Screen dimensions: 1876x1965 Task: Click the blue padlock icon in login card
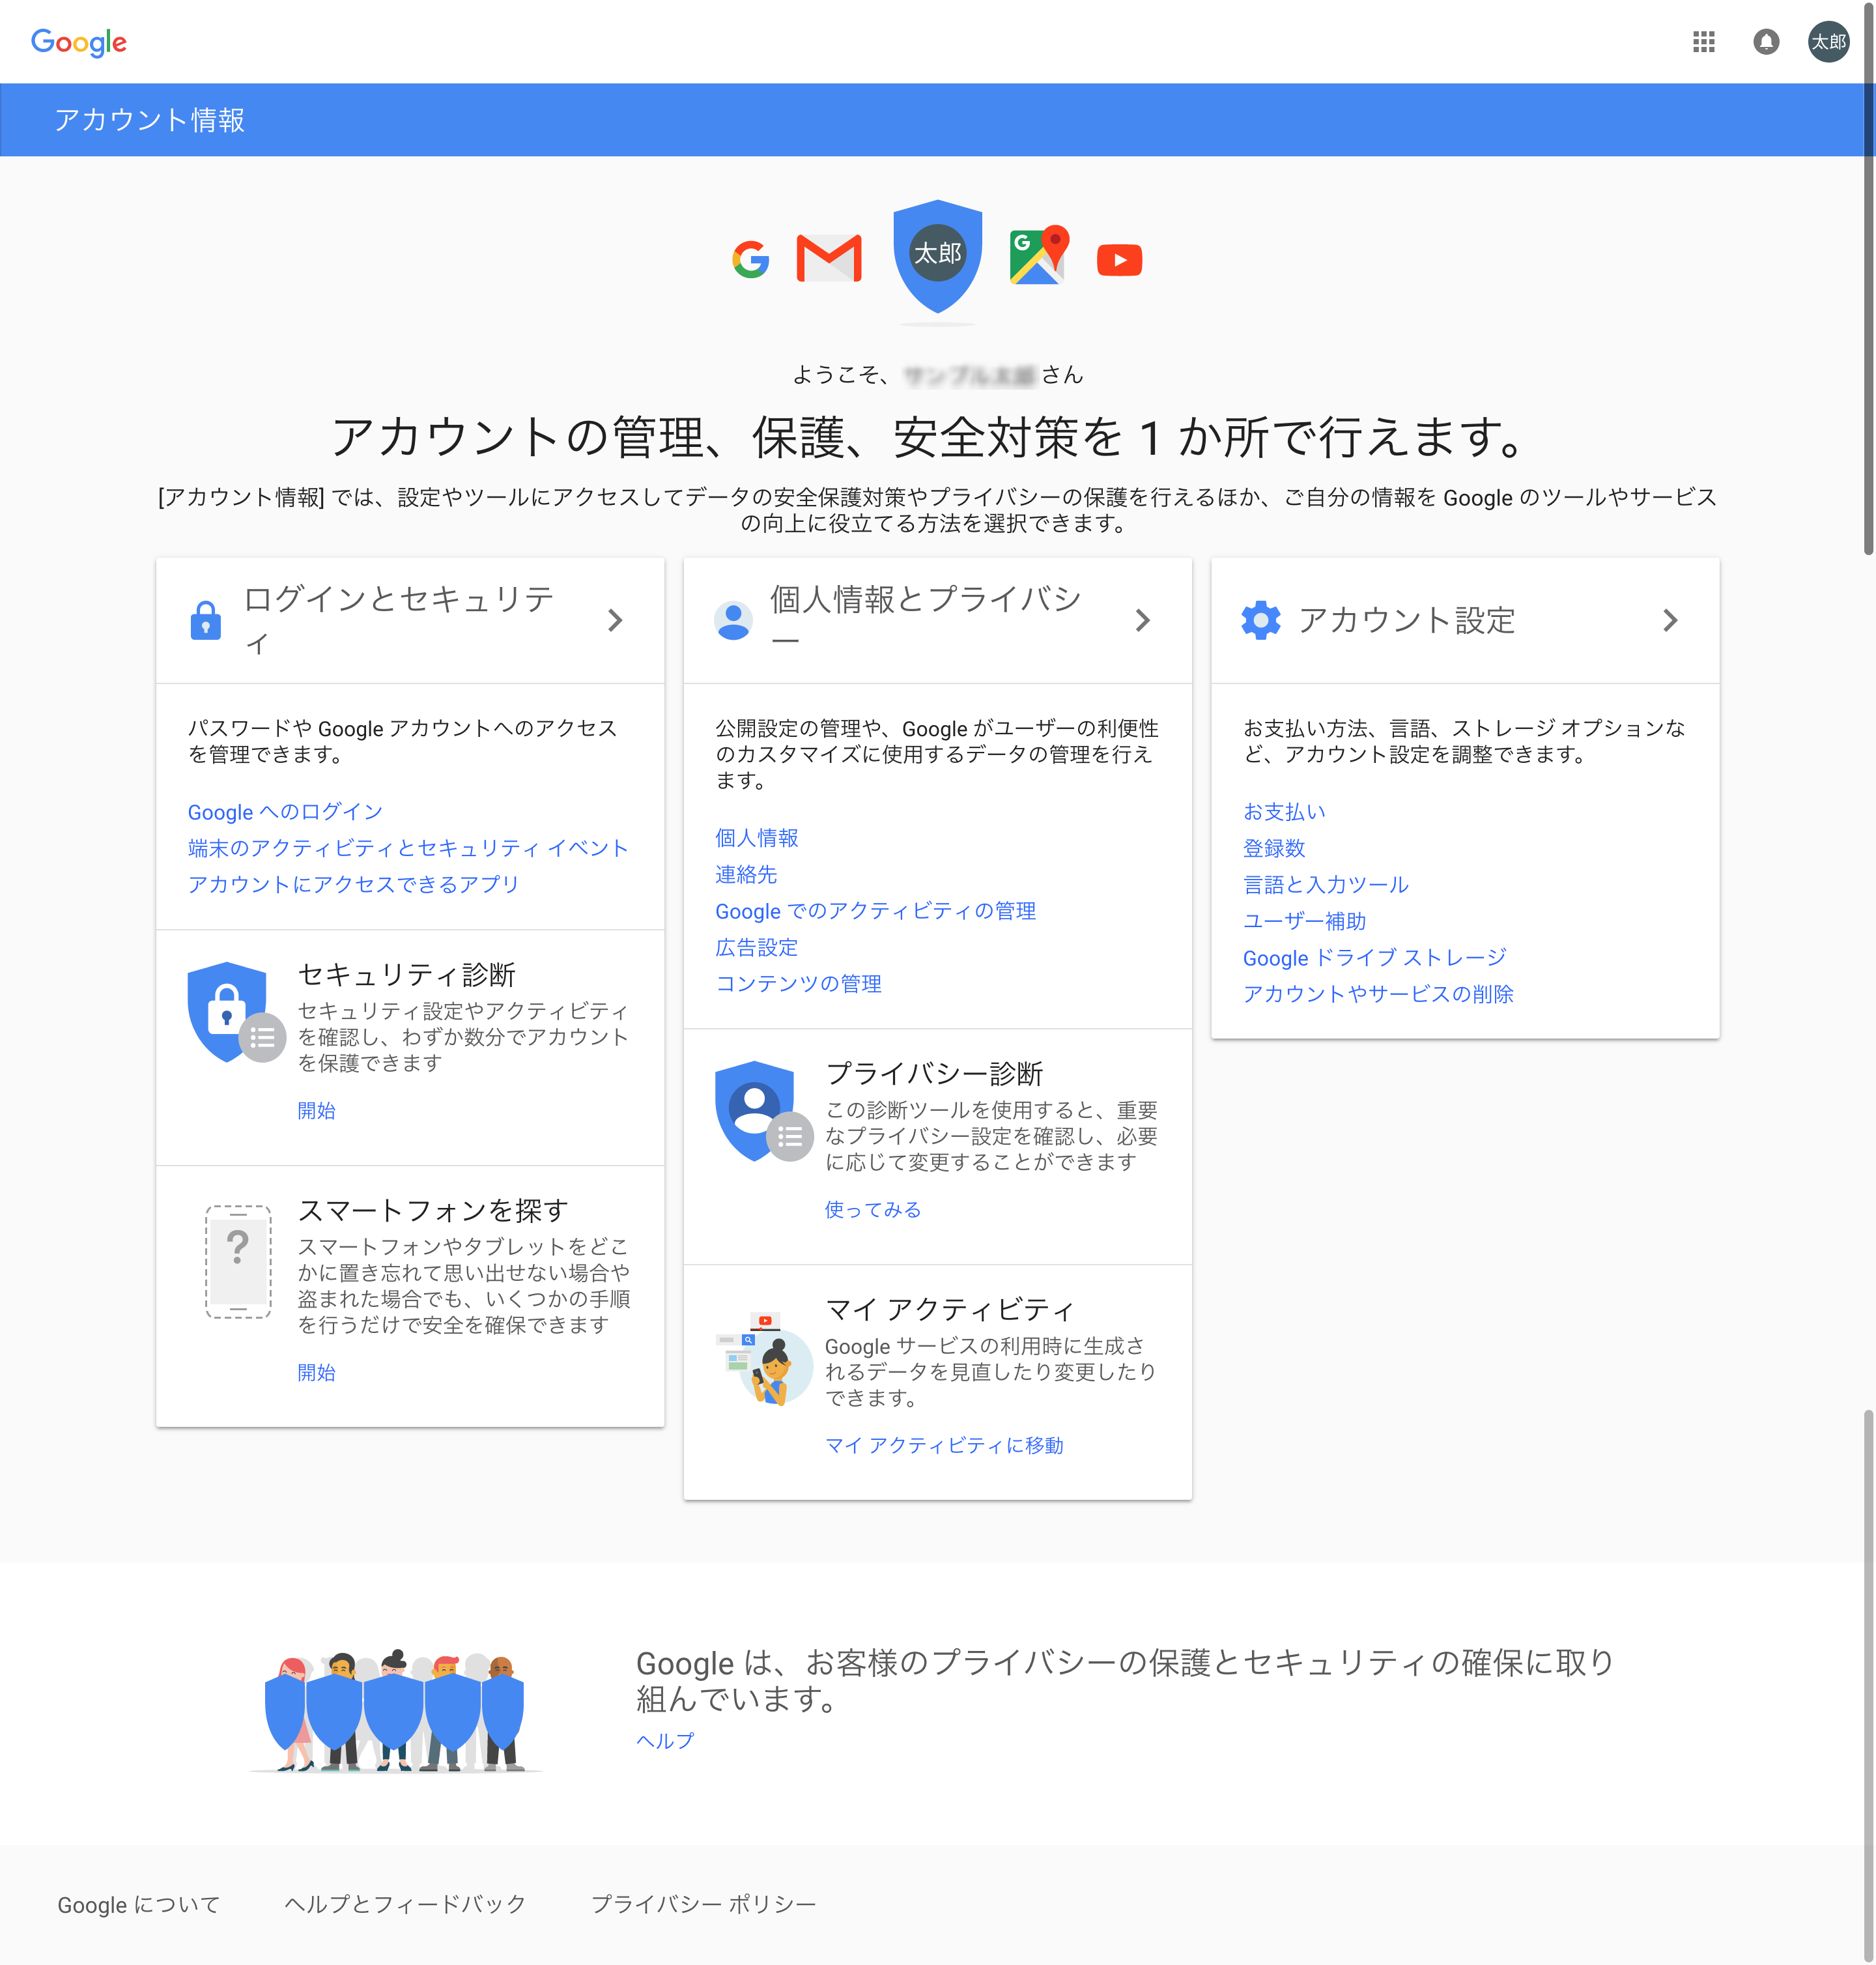pyautogui.click(x=206, y=620)
